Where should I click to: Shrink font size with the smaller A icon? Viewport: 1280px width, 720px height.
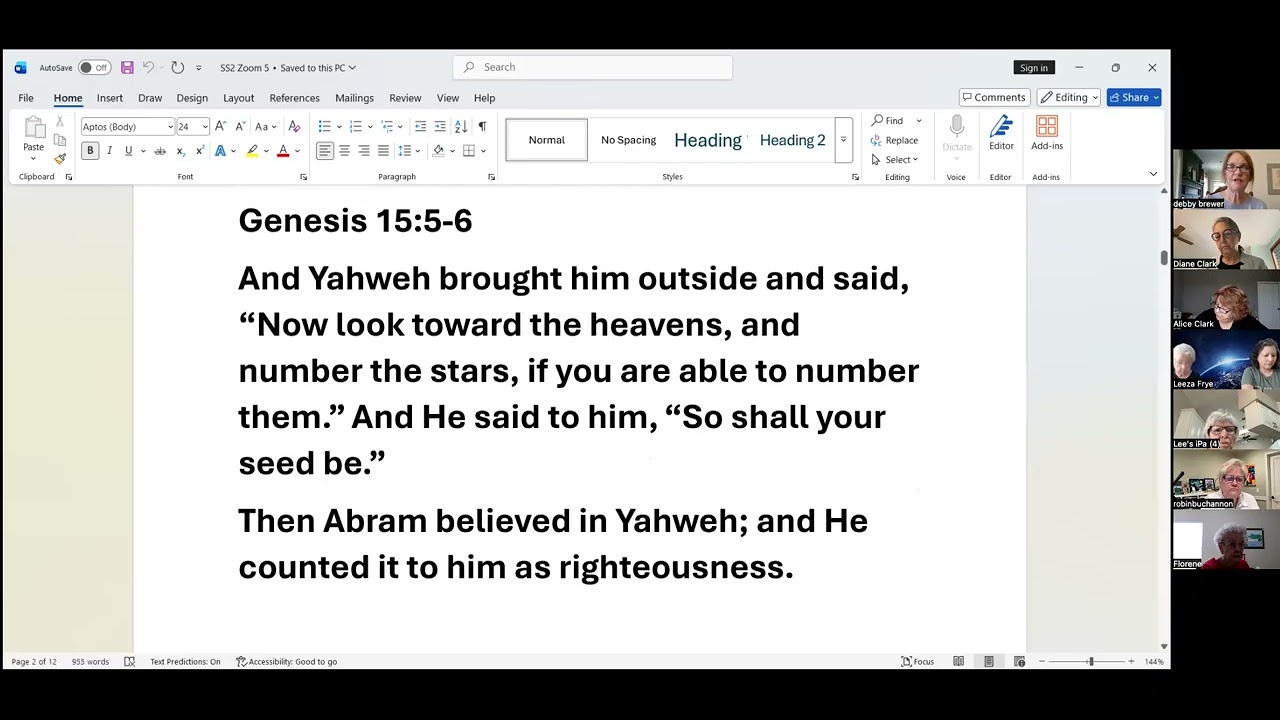[239, 126]
